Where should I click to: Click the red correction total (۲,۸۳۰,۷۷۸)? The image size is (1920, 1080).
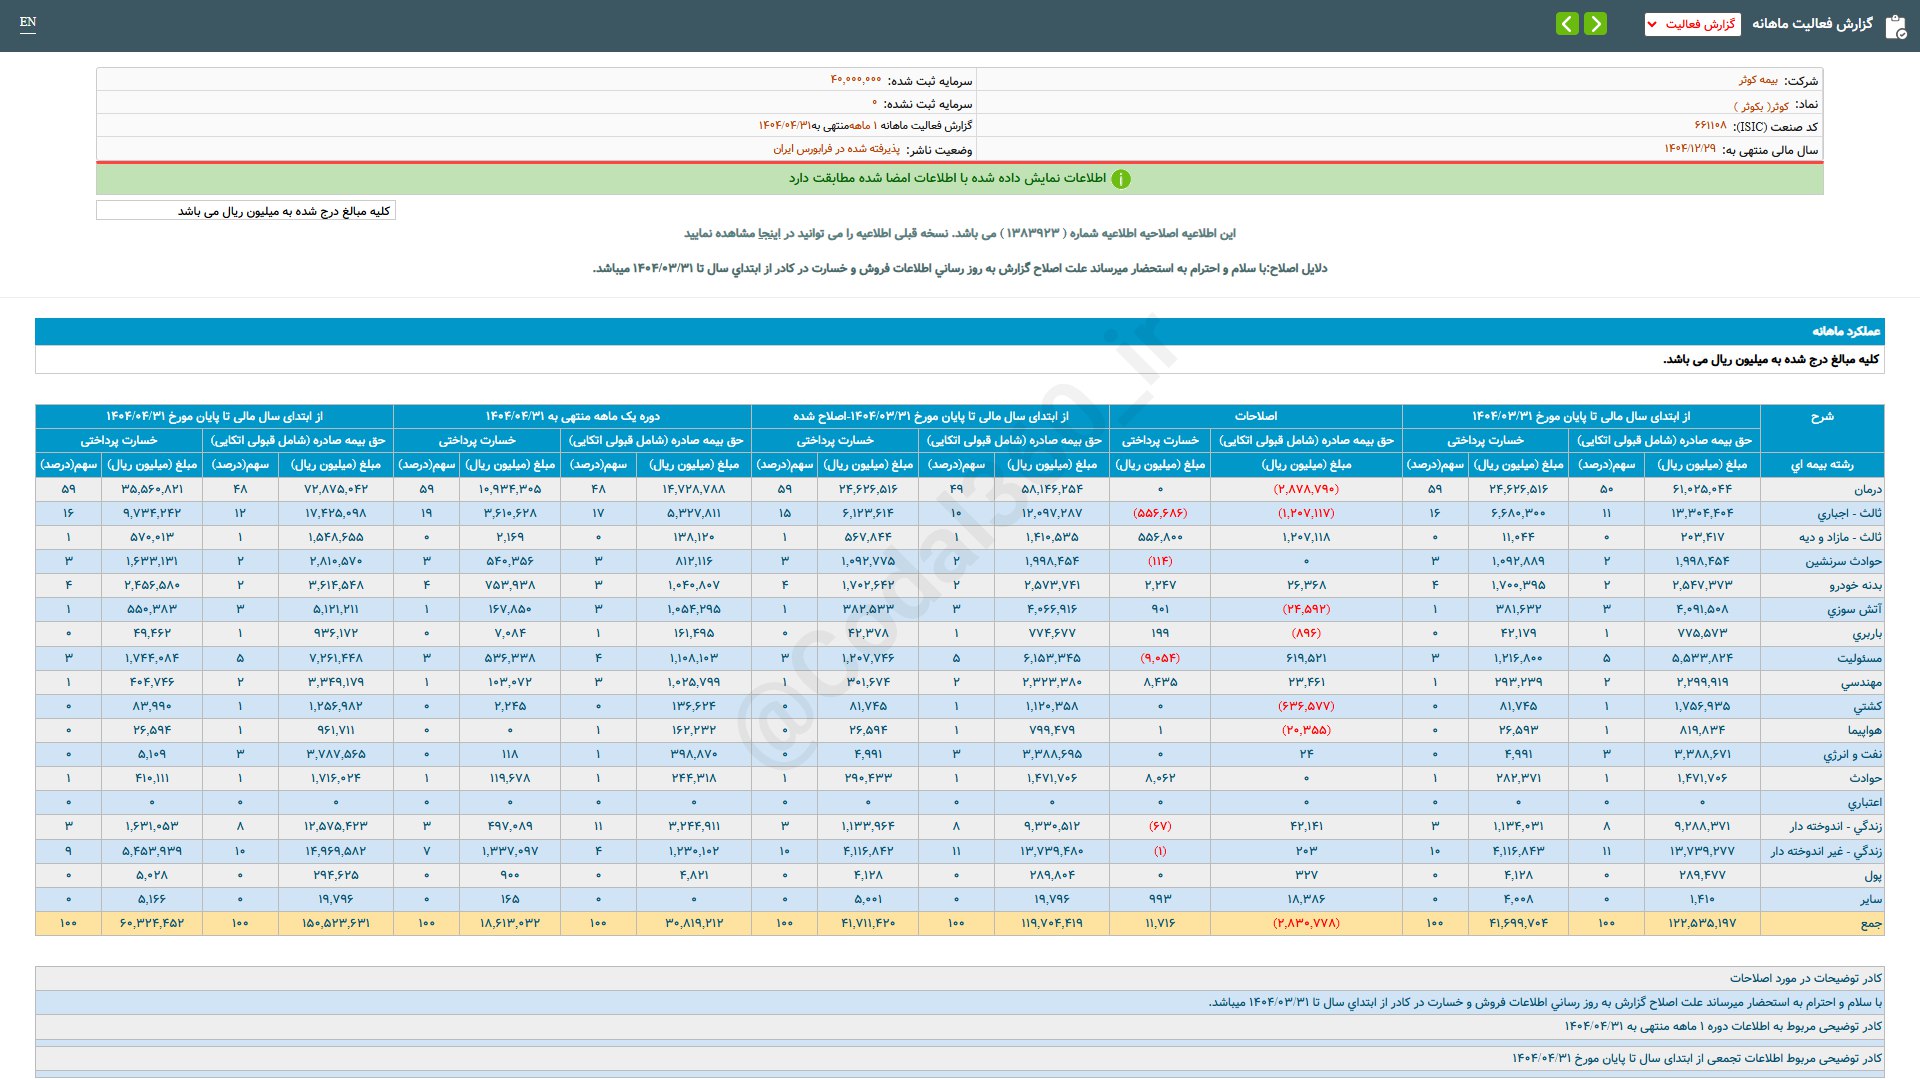tap(1305, 923)
